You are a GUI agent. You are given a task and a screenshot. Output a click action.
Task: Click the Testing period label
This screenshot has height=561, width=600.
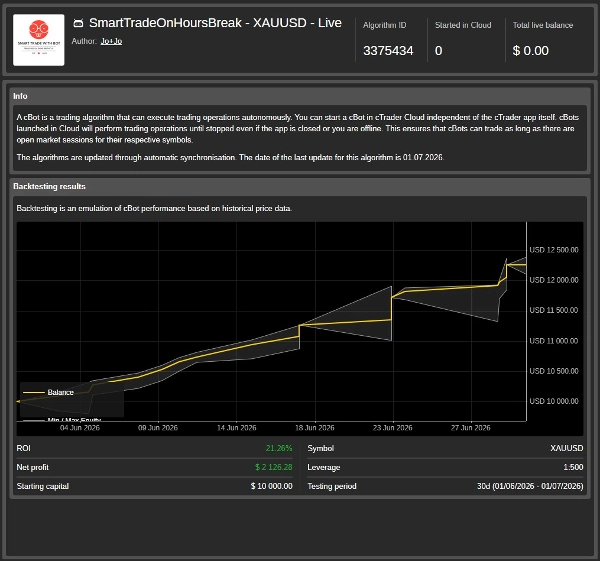point(332,486)
